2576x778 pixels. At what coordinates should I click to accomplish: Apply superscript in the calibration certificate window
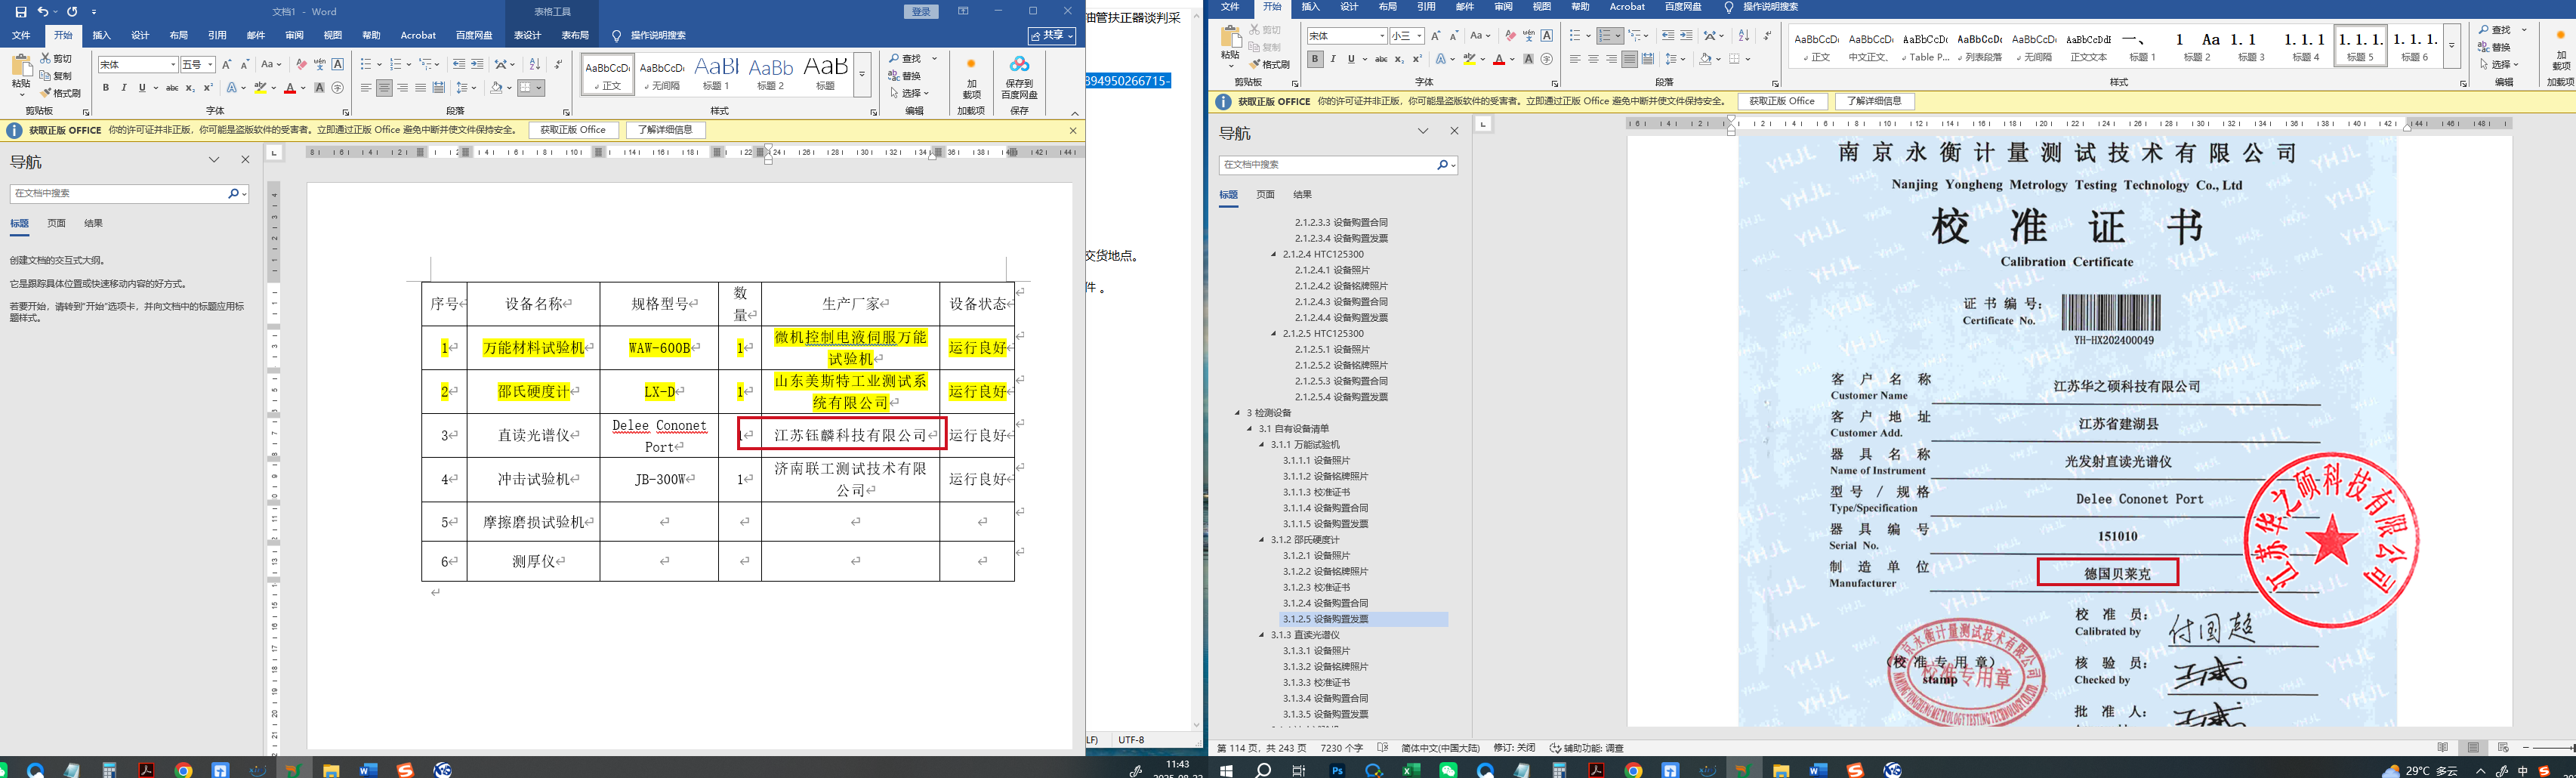coord(1417,59)
